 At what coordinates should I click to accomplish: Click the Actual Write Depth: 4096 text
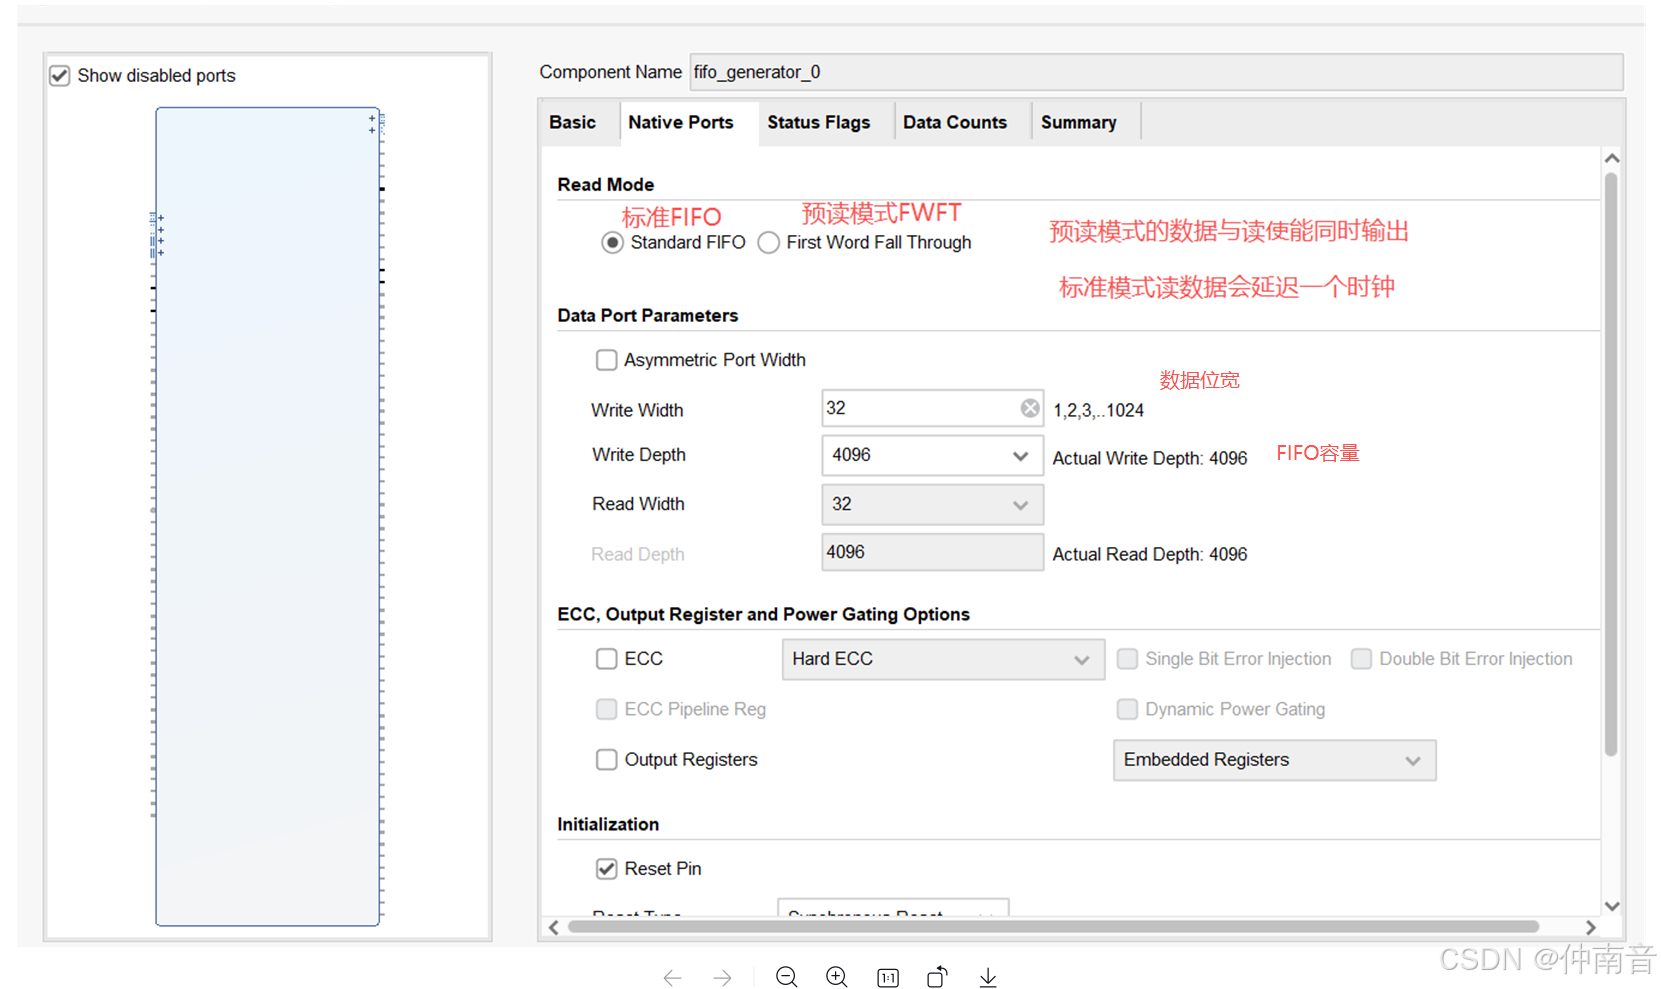[1150, 458]
